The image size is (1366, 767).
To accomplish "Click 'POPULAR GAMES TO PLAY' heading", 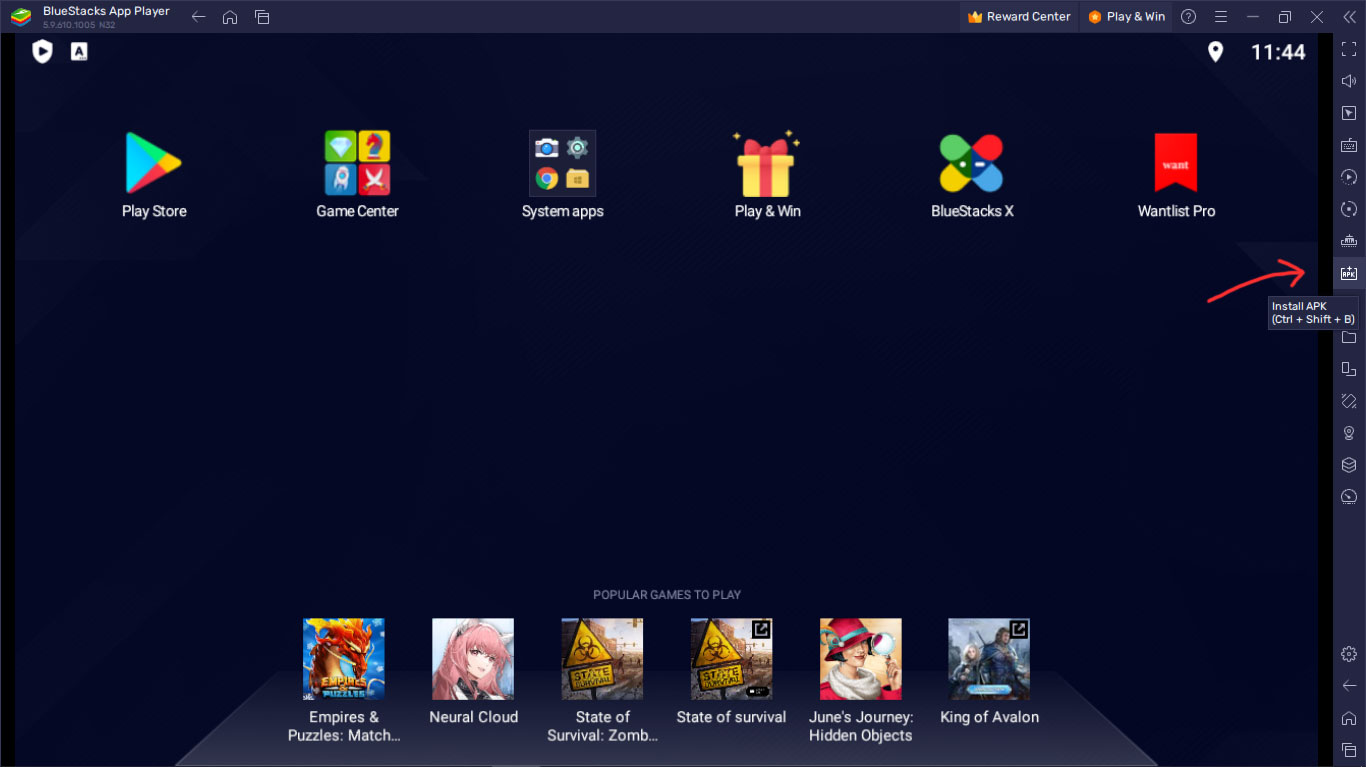I will pos(667,595).
